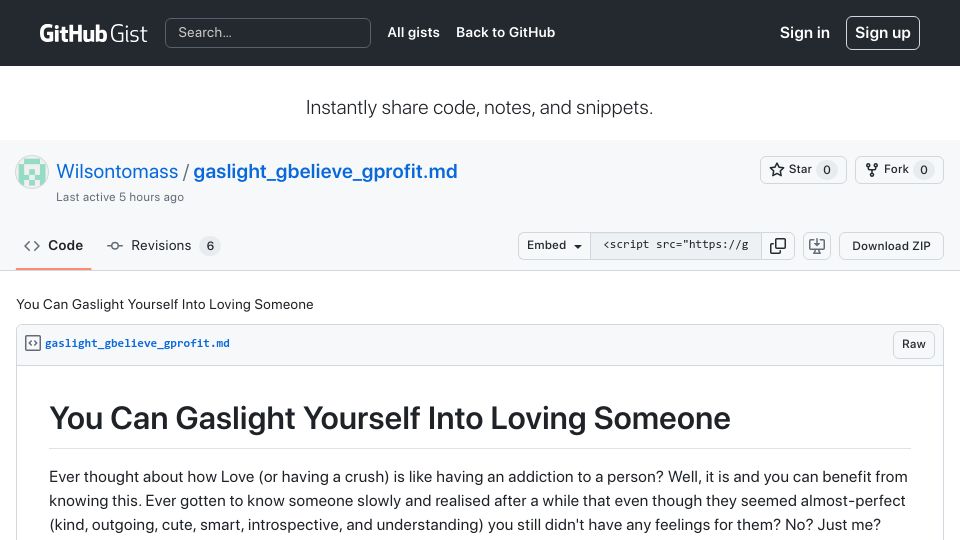Click the code file icon beside the filename
Image resolution: width=960 pixels, height=540 pixels.
33,343
